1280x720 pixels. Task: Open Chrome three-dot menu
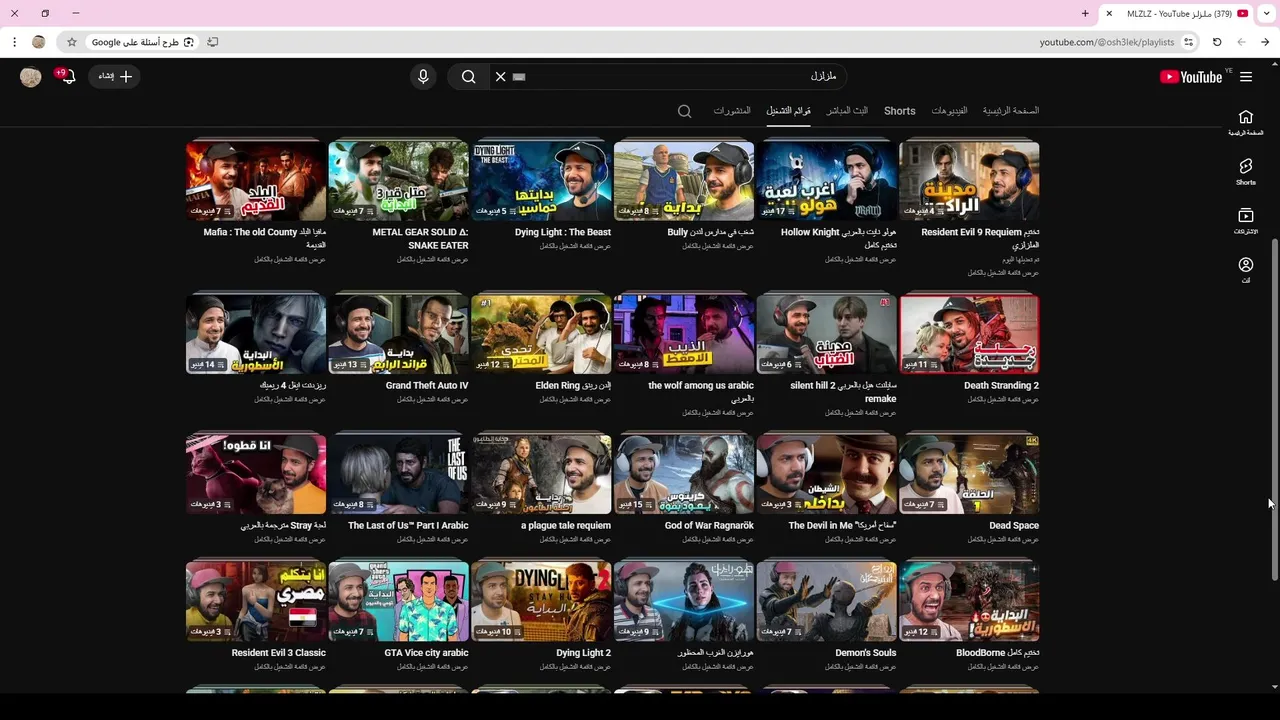pyautogui.click(x=14, y=42)
